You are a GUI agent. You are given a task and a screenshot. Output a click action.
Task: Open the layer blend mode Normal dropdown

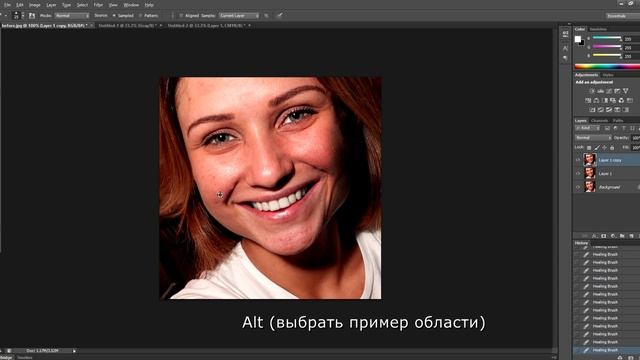pos(593,138)
